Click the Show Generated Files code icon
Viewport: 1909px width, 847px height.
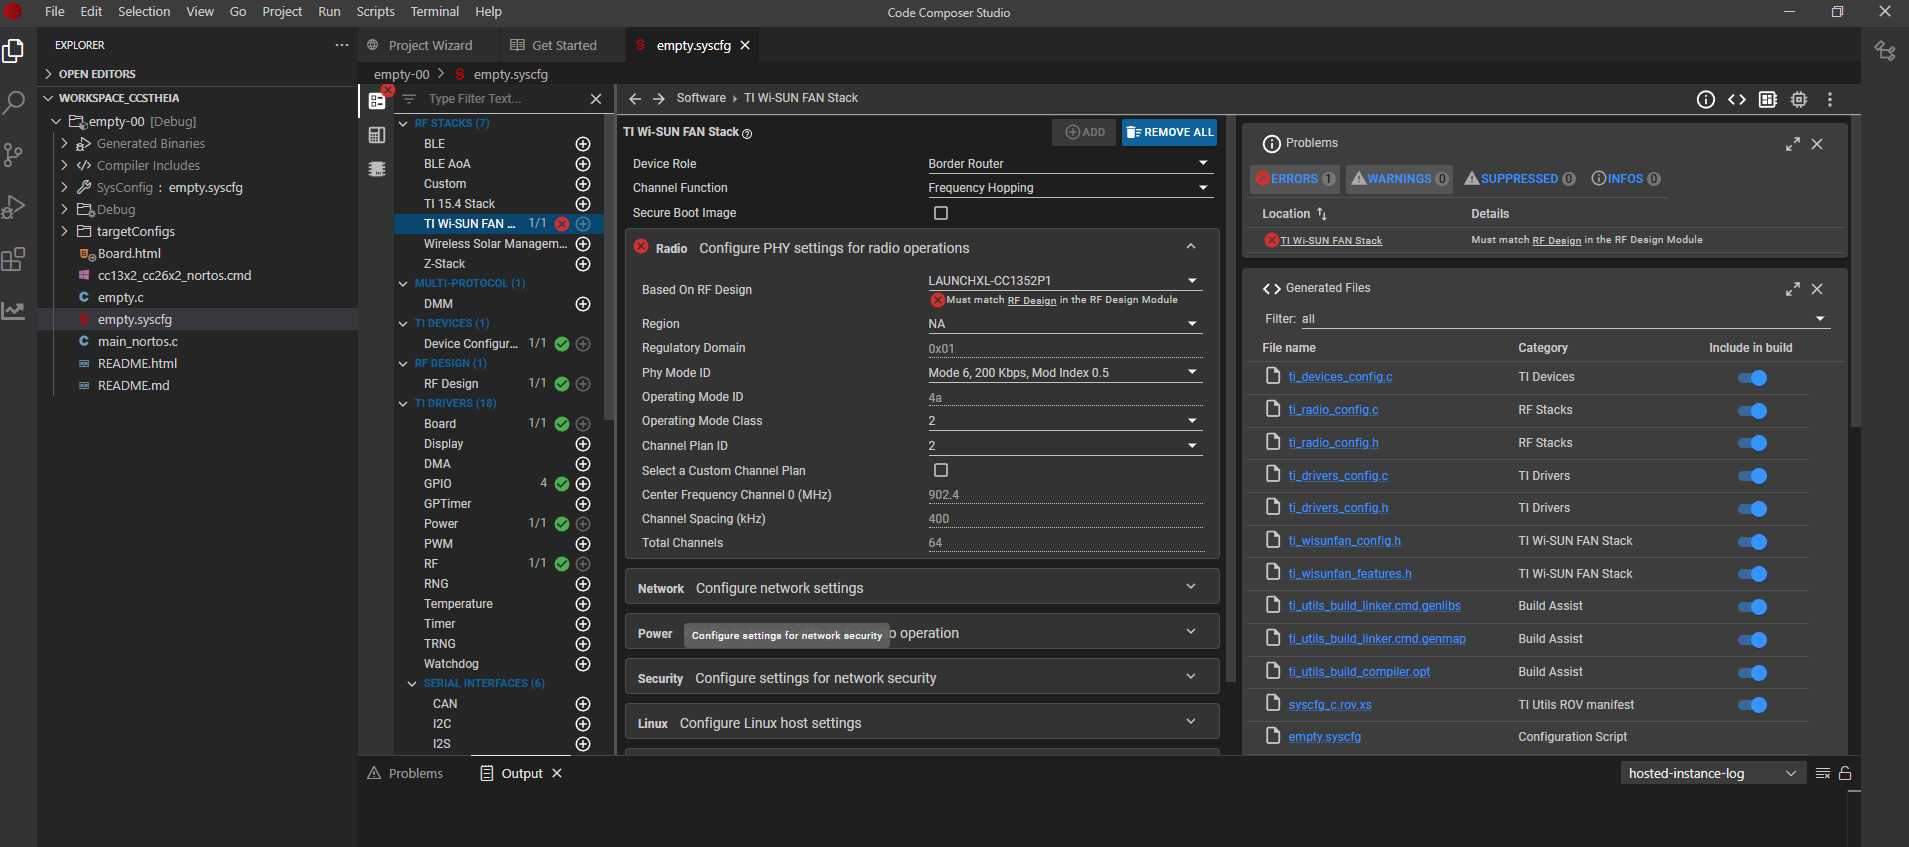[x=1737, y=99]
